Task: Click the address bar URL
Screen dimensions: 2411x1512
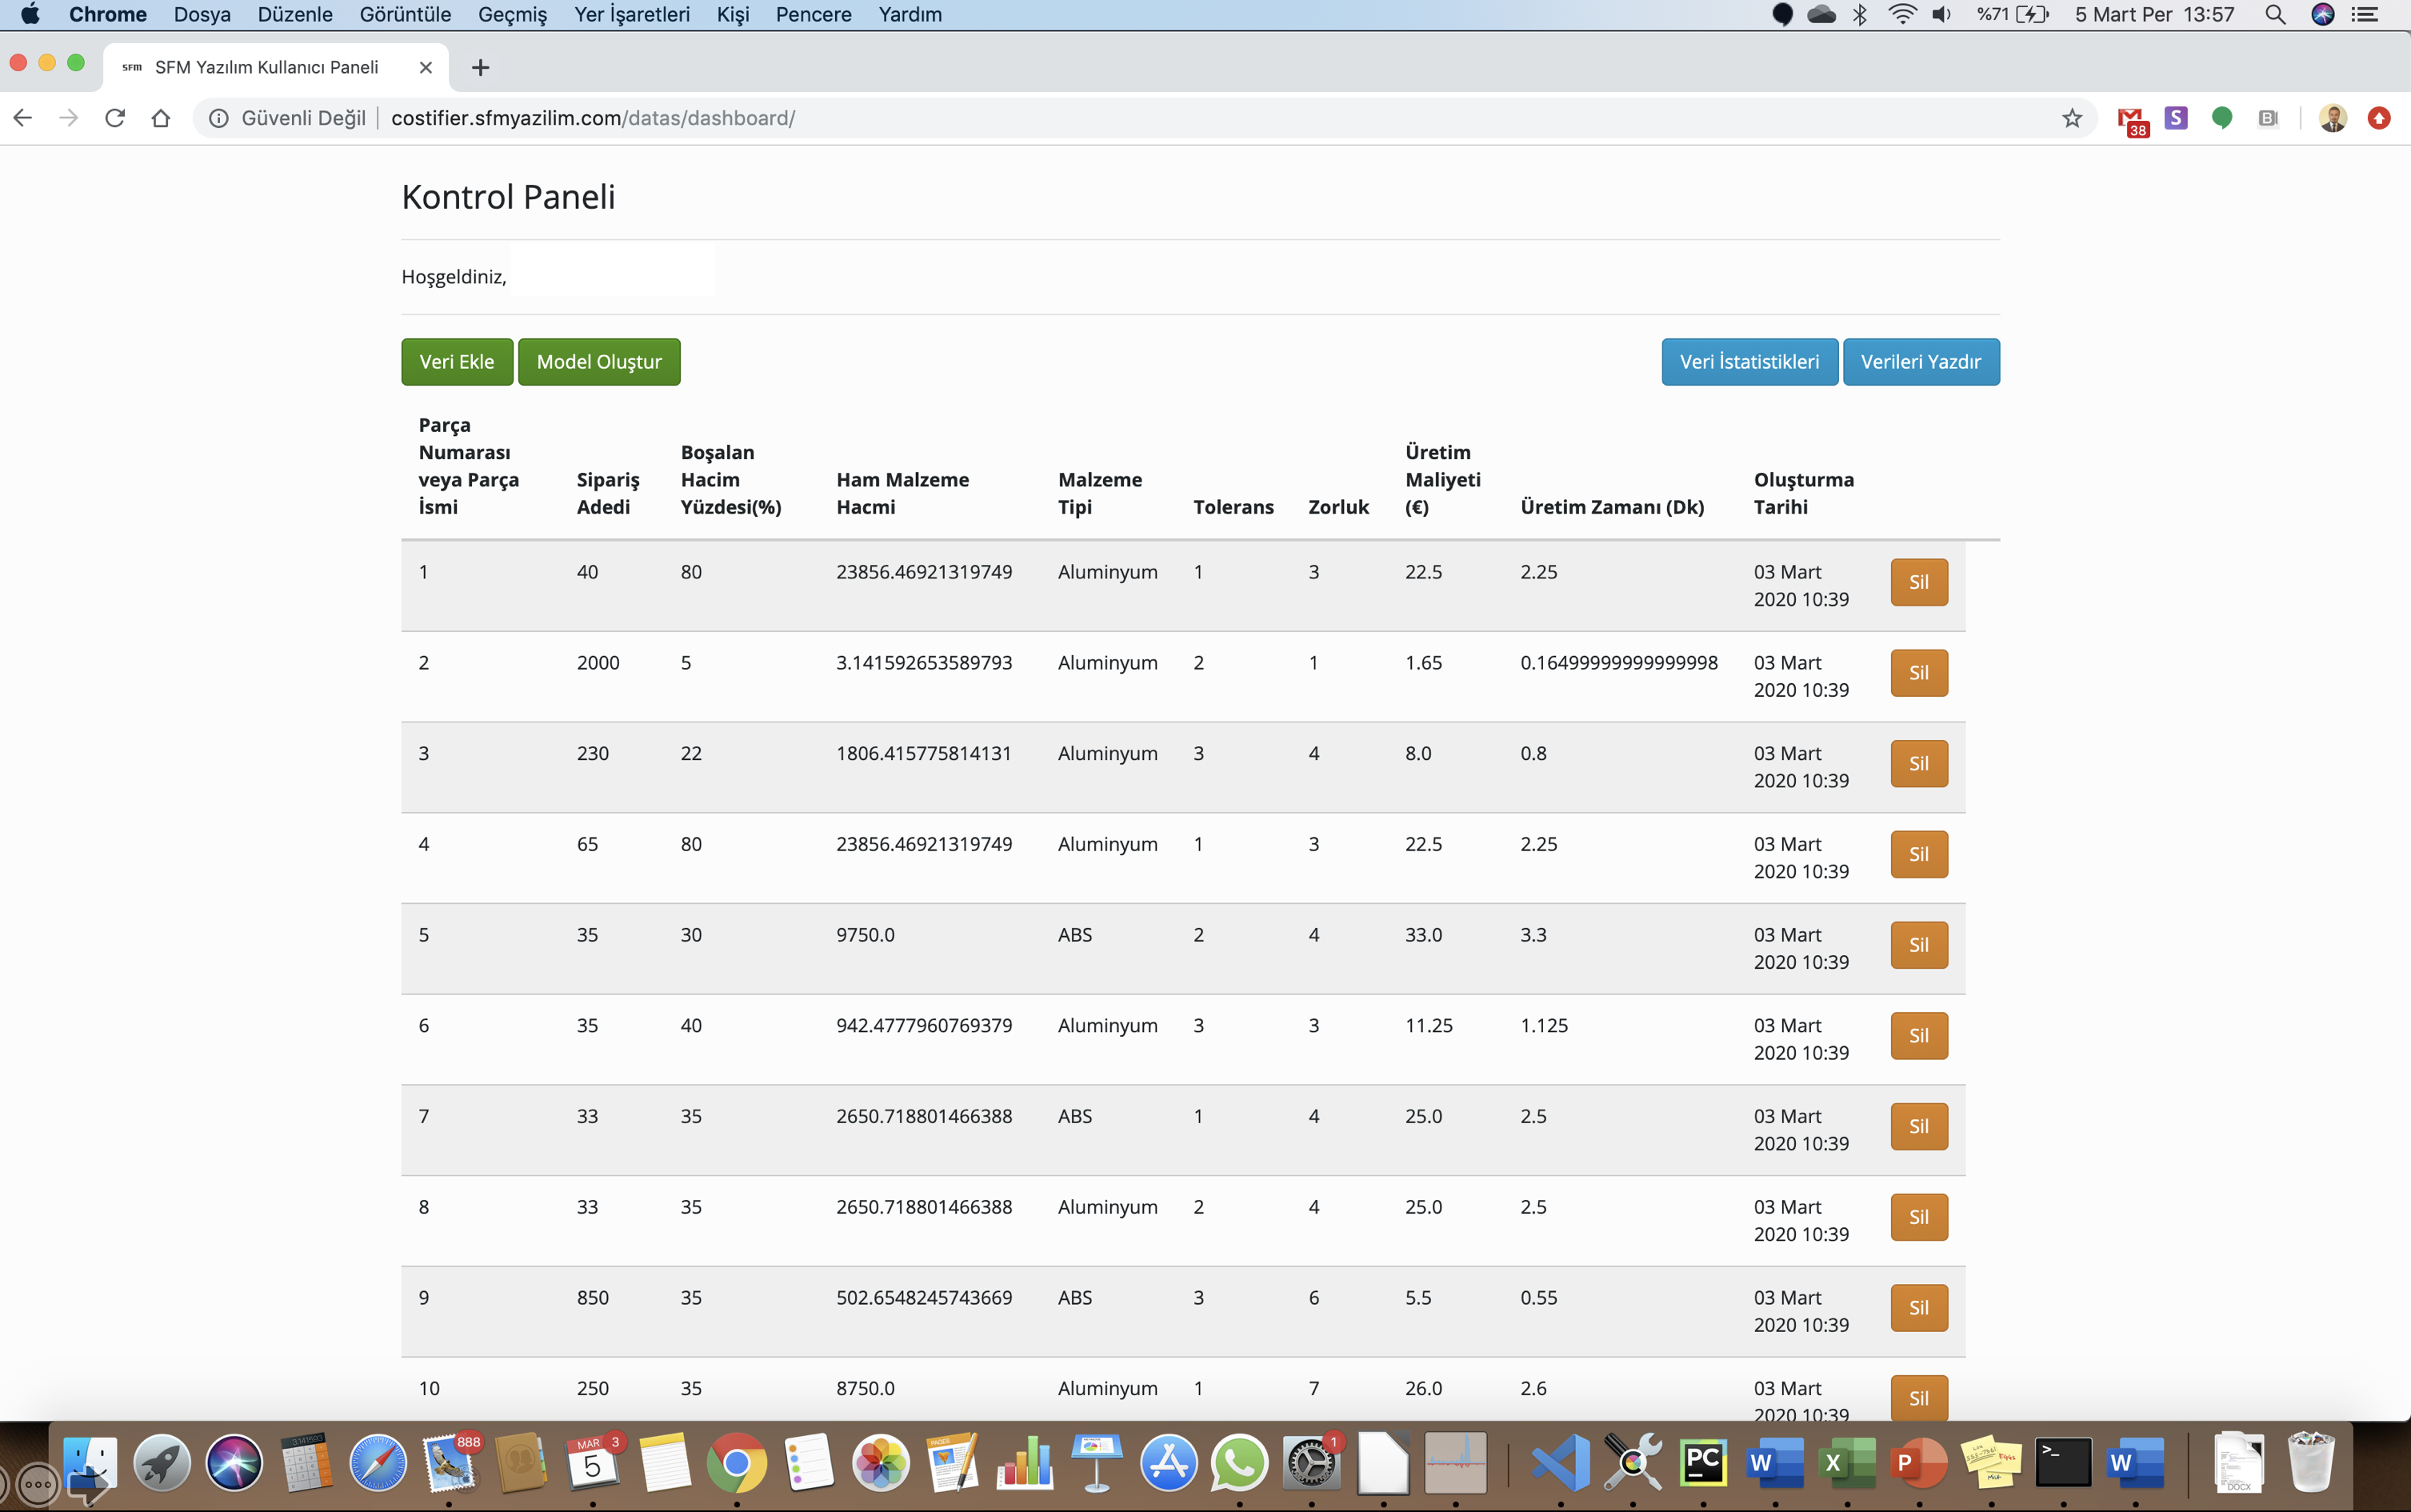Action: point(593,118)
